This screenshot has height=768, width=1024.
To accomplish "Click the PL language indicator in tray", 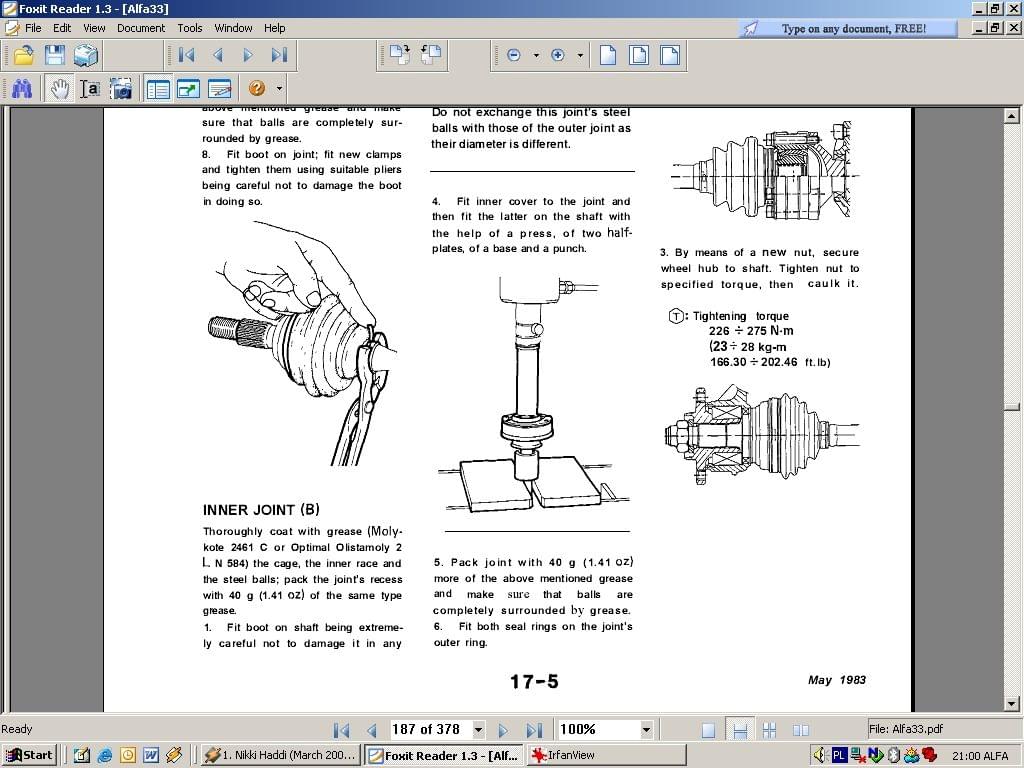I will pyautogui.click(x=839, y=756).
